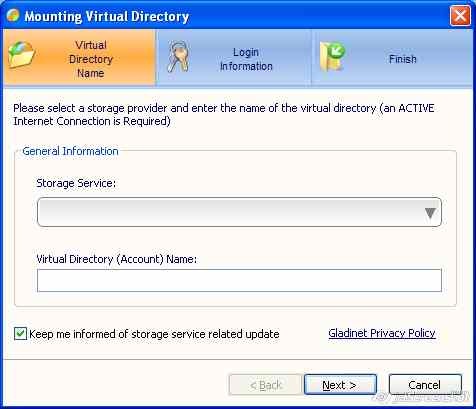Click the Finish folder icon with green arrow
The height and width of the screenshot is (409, 476).
(332, 56)
